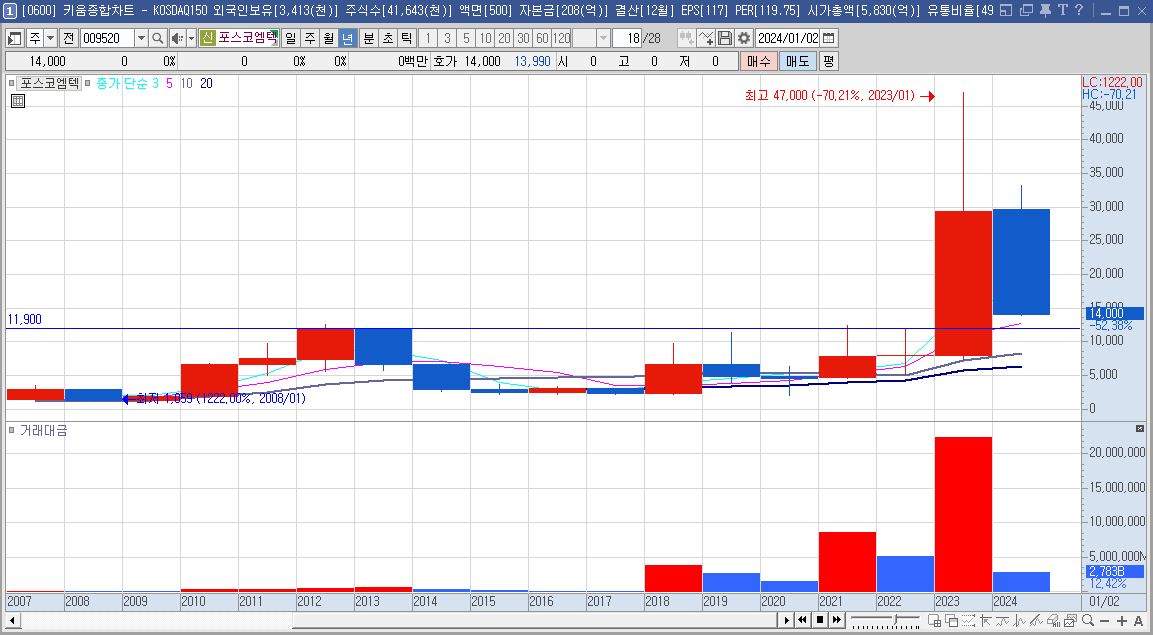Click the T font icon in title bar
1153x635 pixels.
point(1063,10)
